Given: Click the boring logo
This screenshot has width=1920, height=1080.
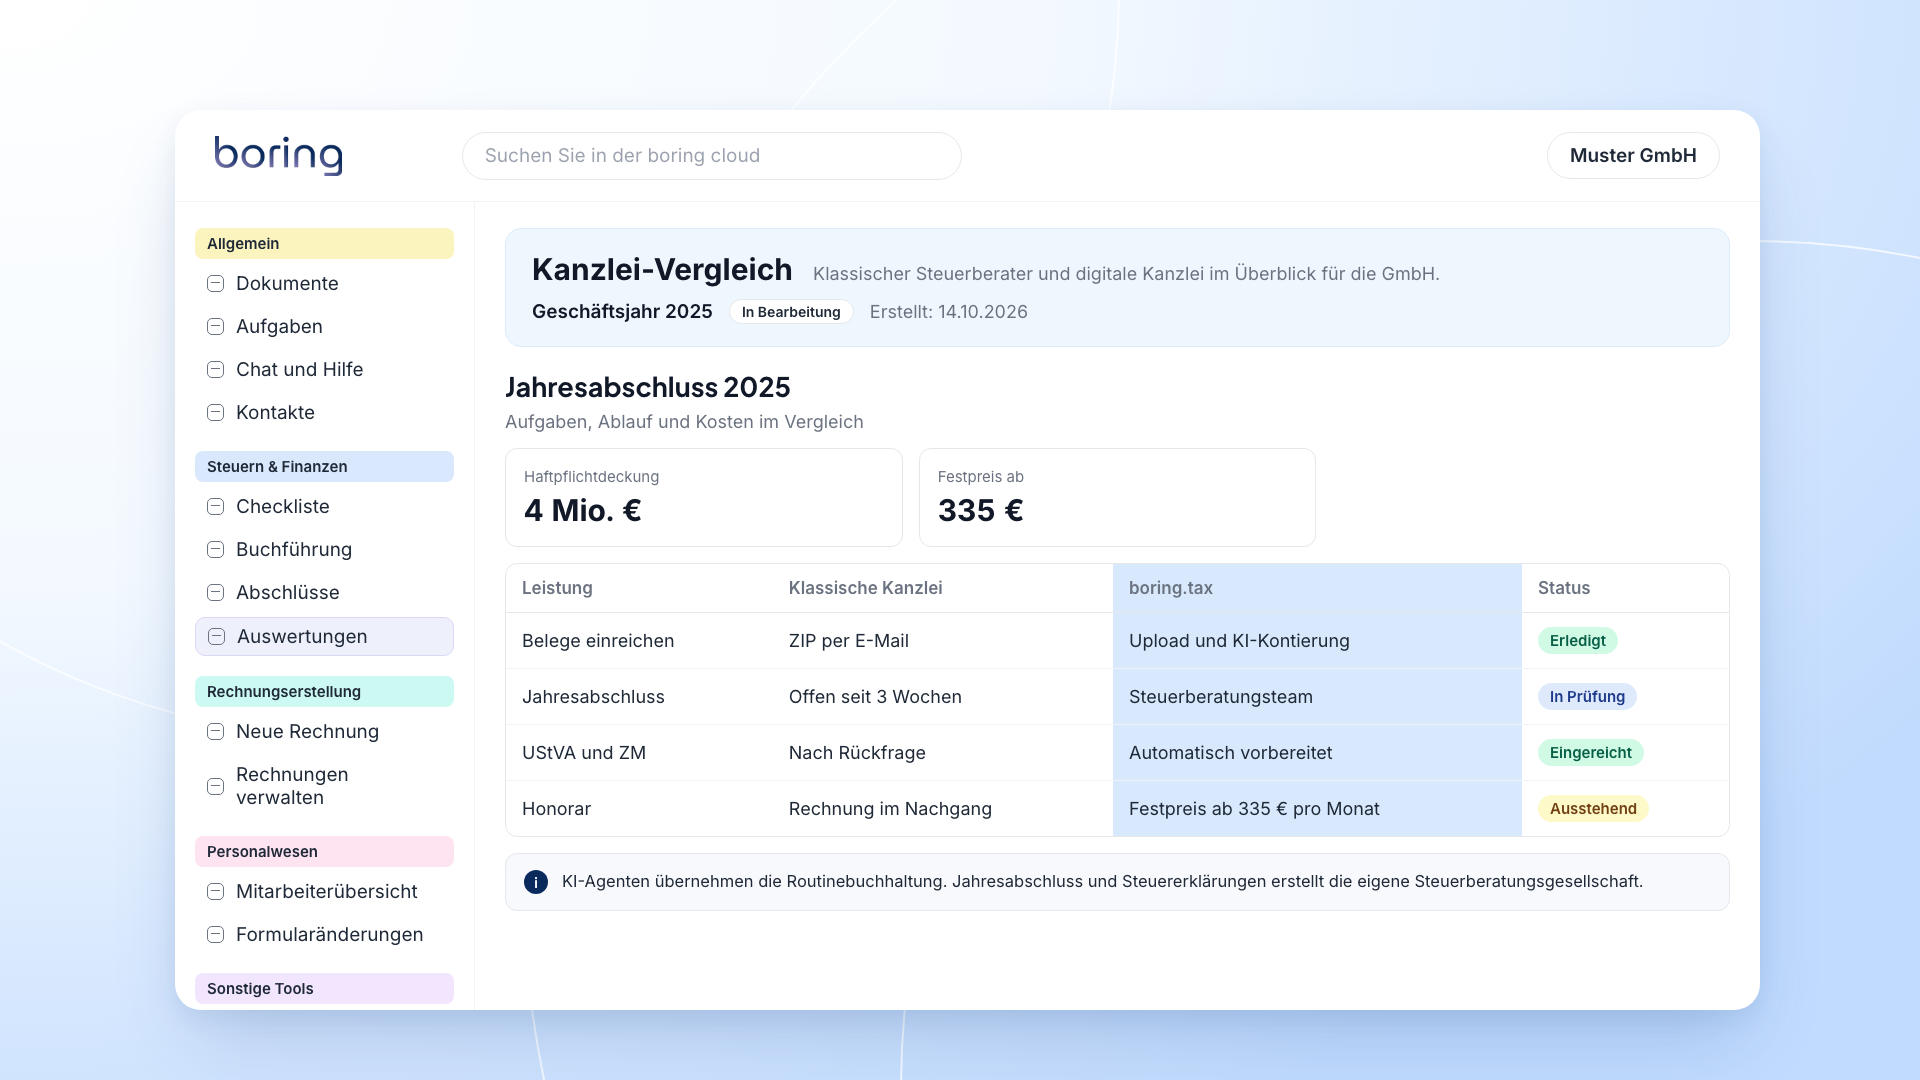Looking at the screenshot, I should tap(278, 155).
